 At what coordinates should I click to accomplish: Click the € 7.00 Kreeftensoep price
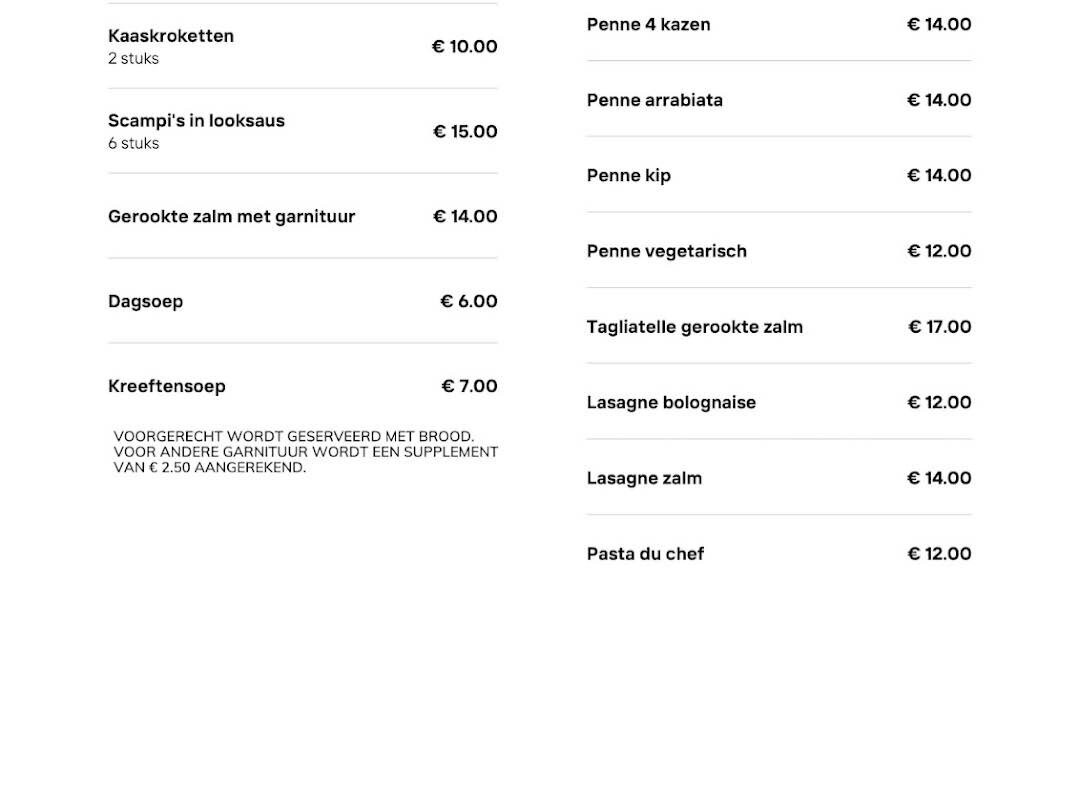(469, 387)
